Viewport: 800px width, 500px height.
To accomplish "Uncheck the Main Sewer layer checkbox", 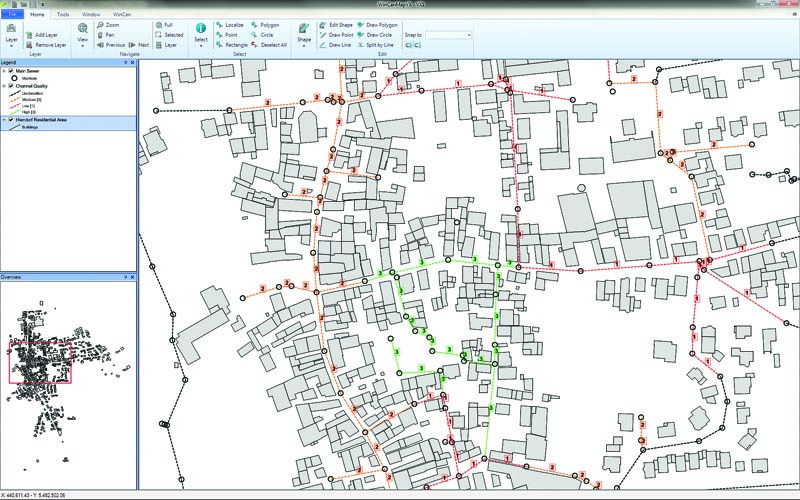I will (x=10, y=72).
